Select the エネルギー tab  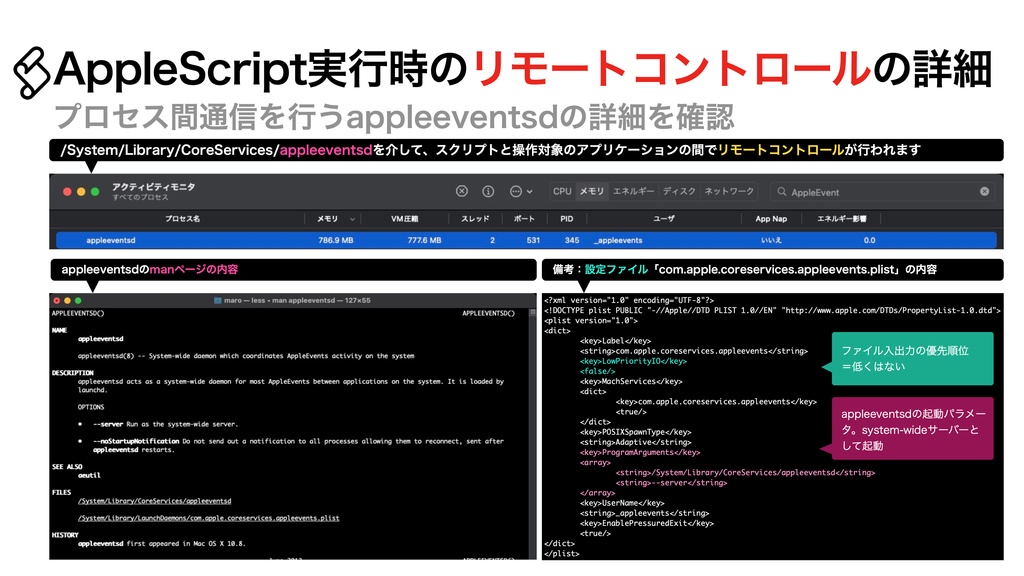pyautogui.click(x=634, y=192)
